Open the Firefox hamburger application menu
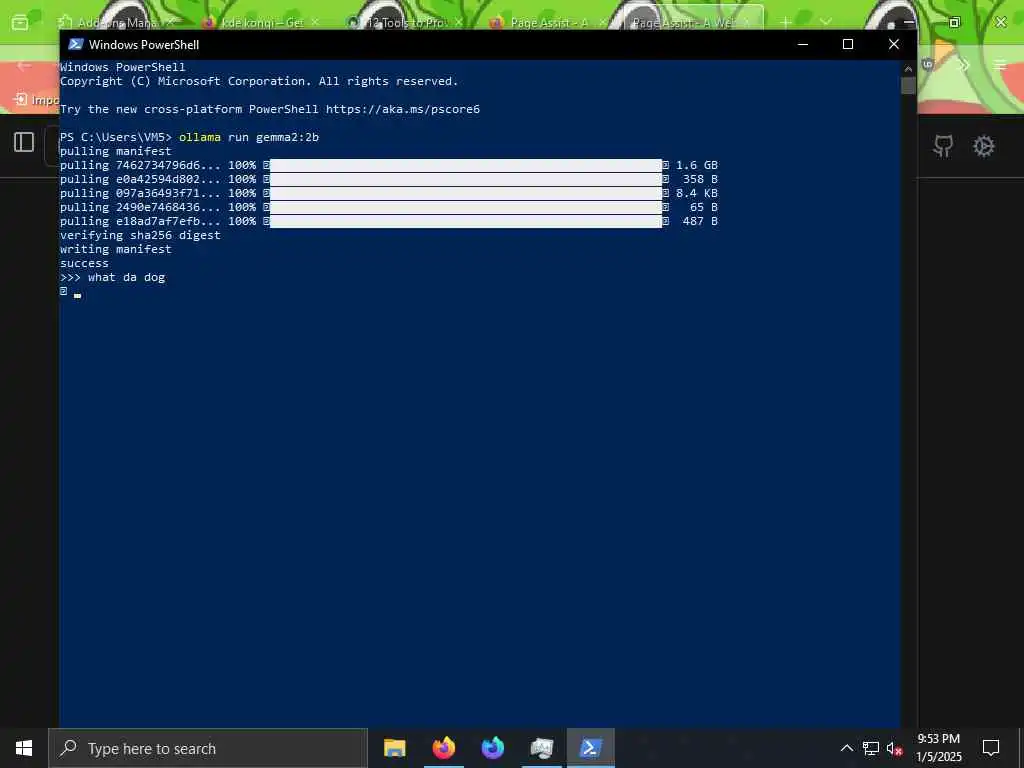 (1000, 65)
